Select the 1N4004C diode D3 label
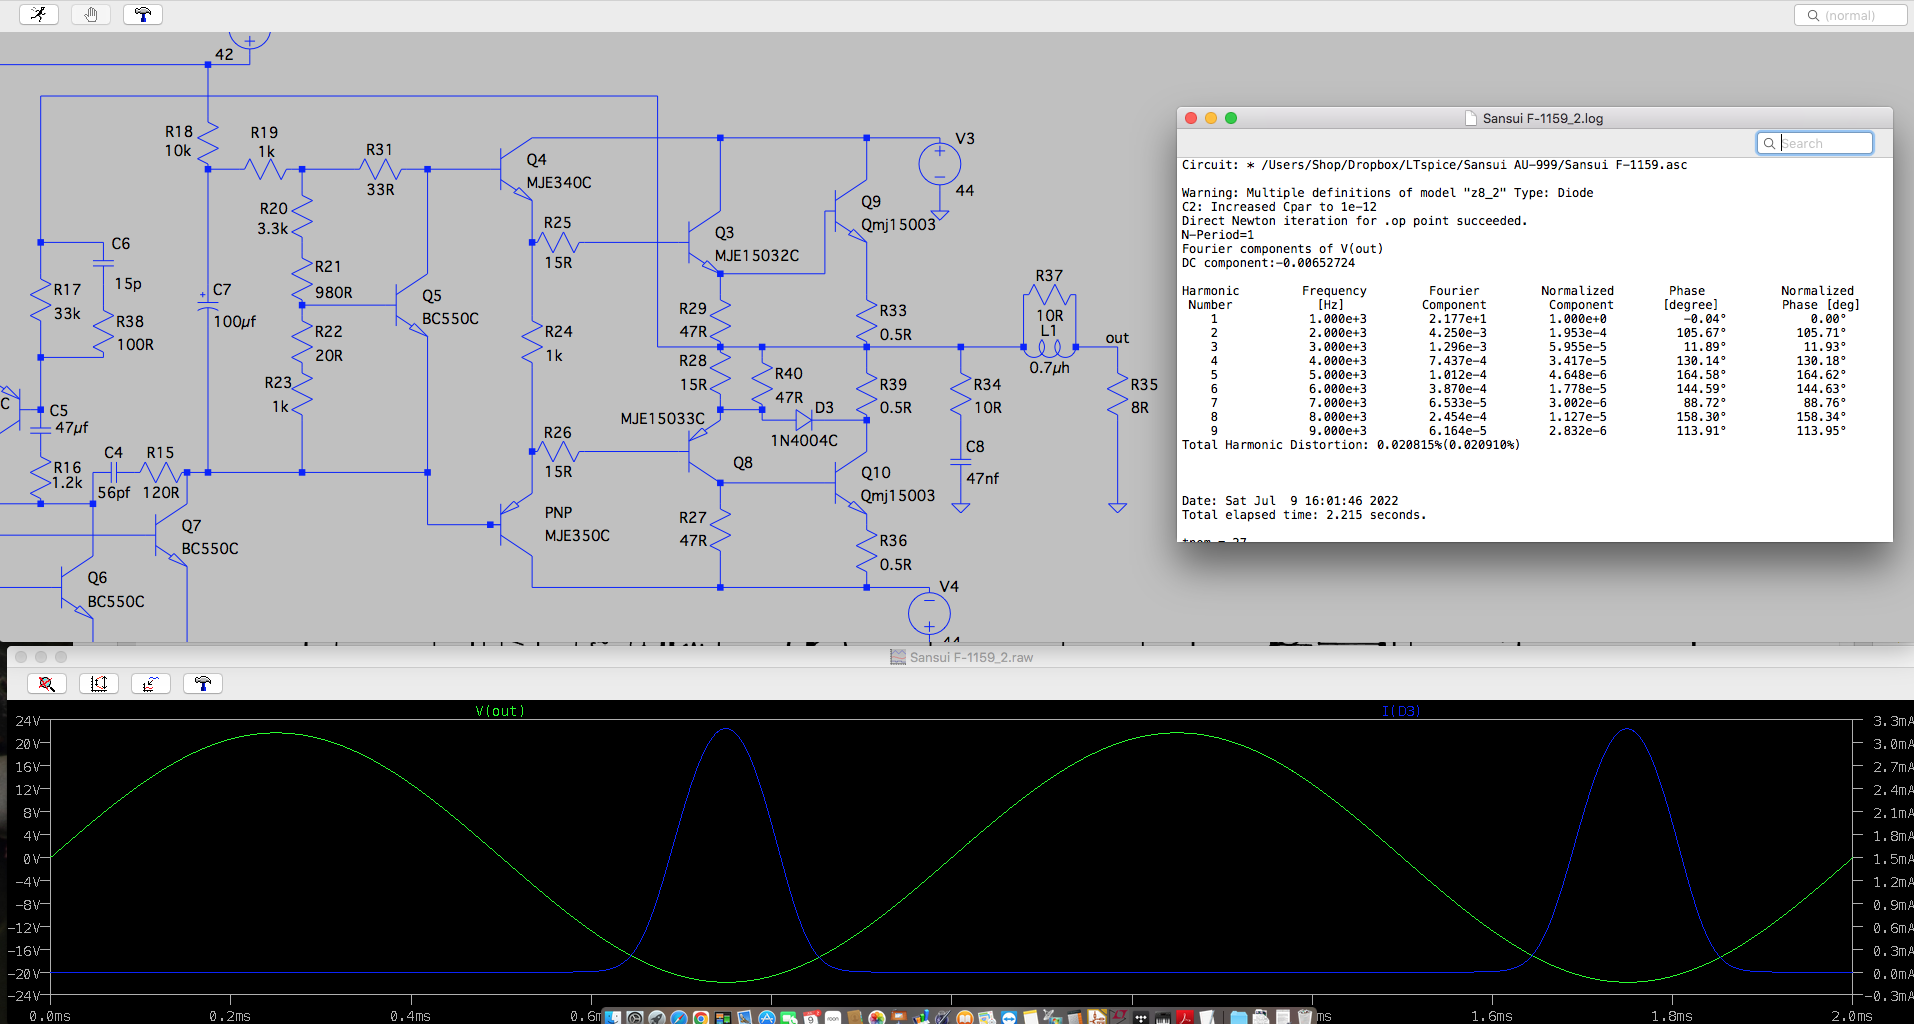The width and height of the screenshot is (1914, 1024). [x=804, y=441]
